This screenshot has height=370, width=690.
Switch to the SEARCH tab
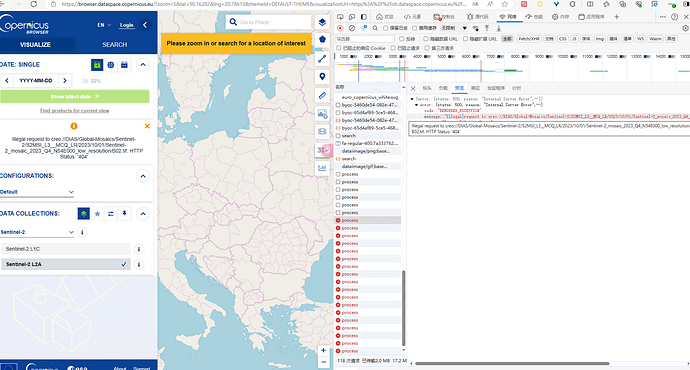tap(115, 45)
